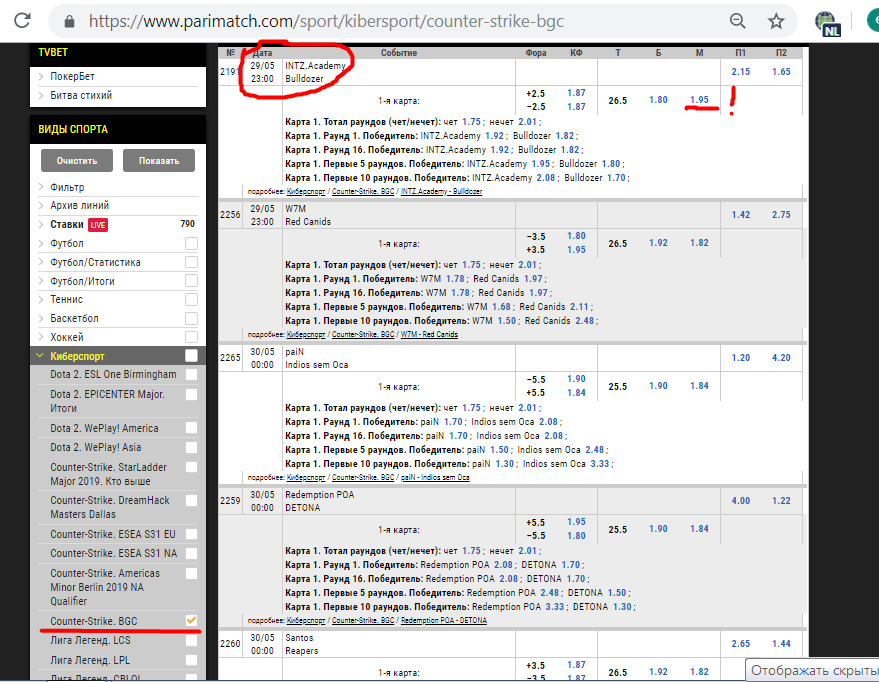The height and width of the screenshot is (682, 879).
Task: Tick the Футбол/Итоги checkbox
Action: click(x=191, y=281)
